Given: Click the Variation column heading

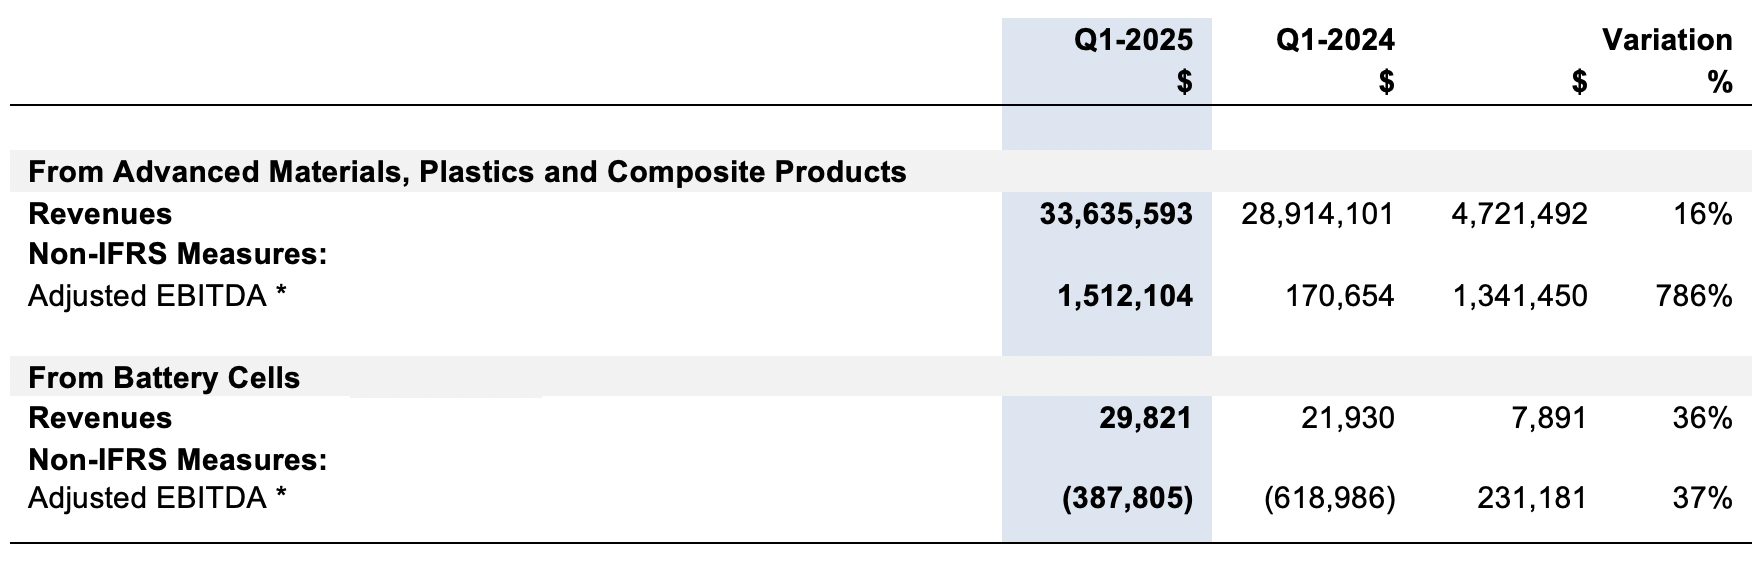Looking at the screenshot, I should point(1667,40).
